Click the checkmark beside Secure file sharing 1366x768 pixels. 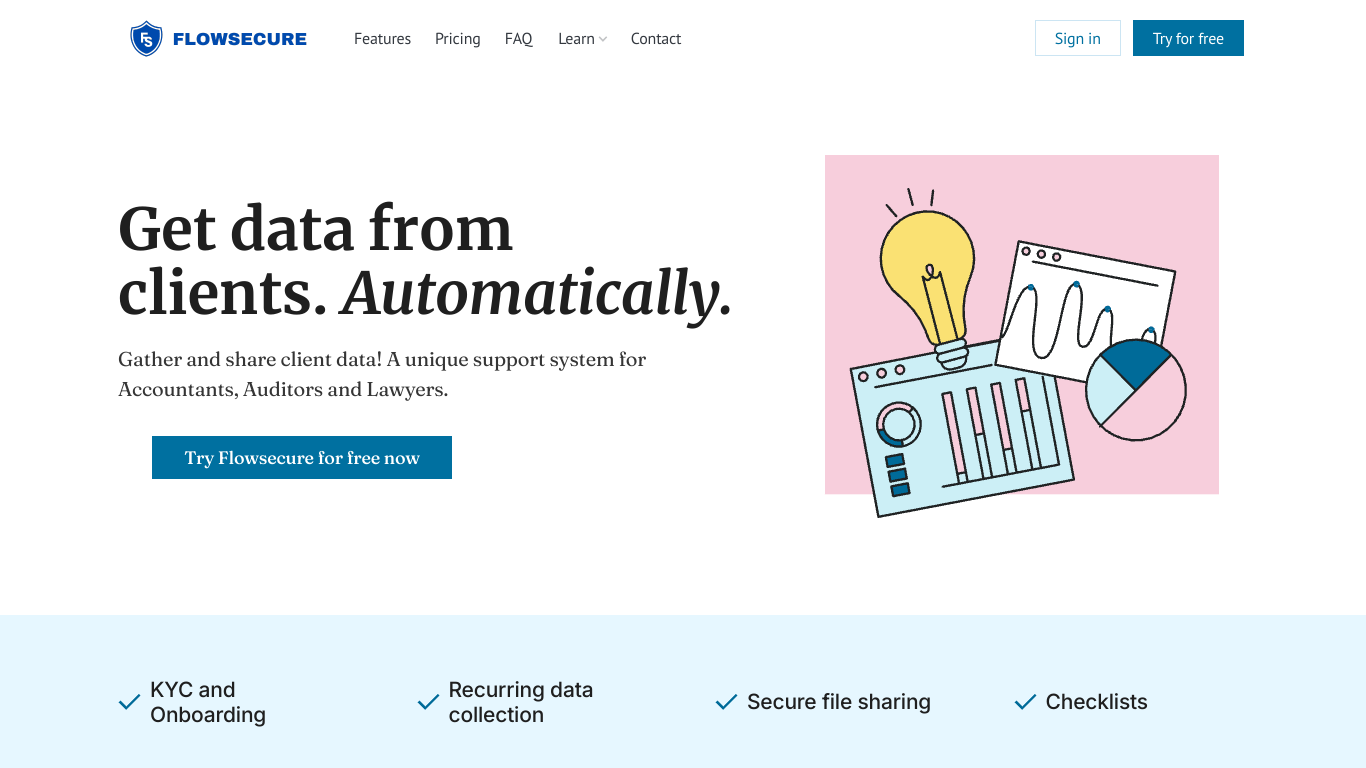(726, 702)
